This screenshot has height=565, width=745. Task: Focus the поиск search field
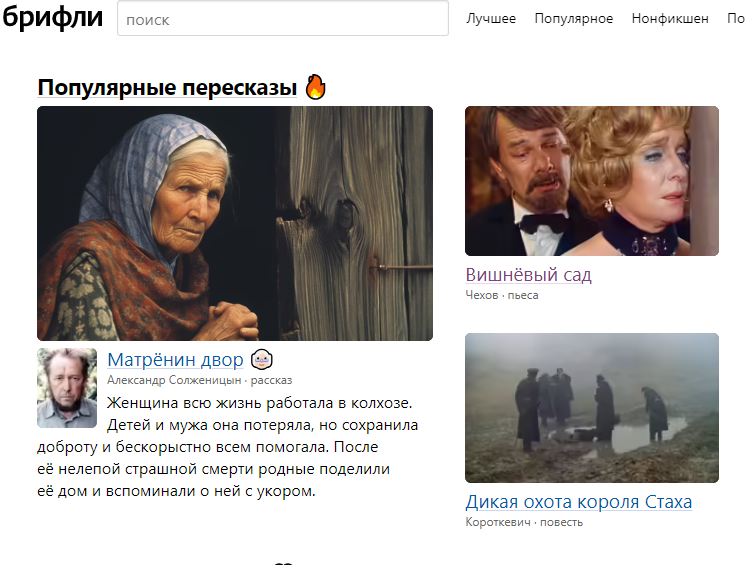(283, 19)
